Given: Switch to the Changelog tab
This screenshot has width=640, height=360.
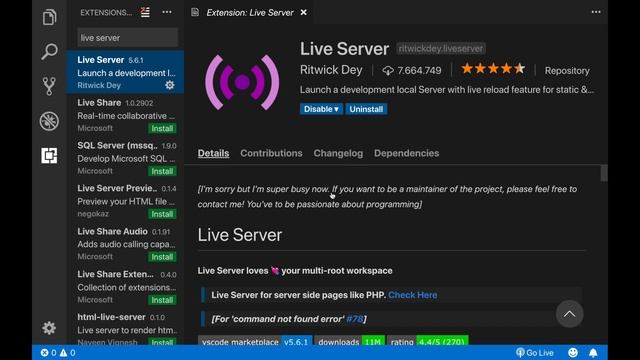Looking at the screenshot, I should point(338,153).
